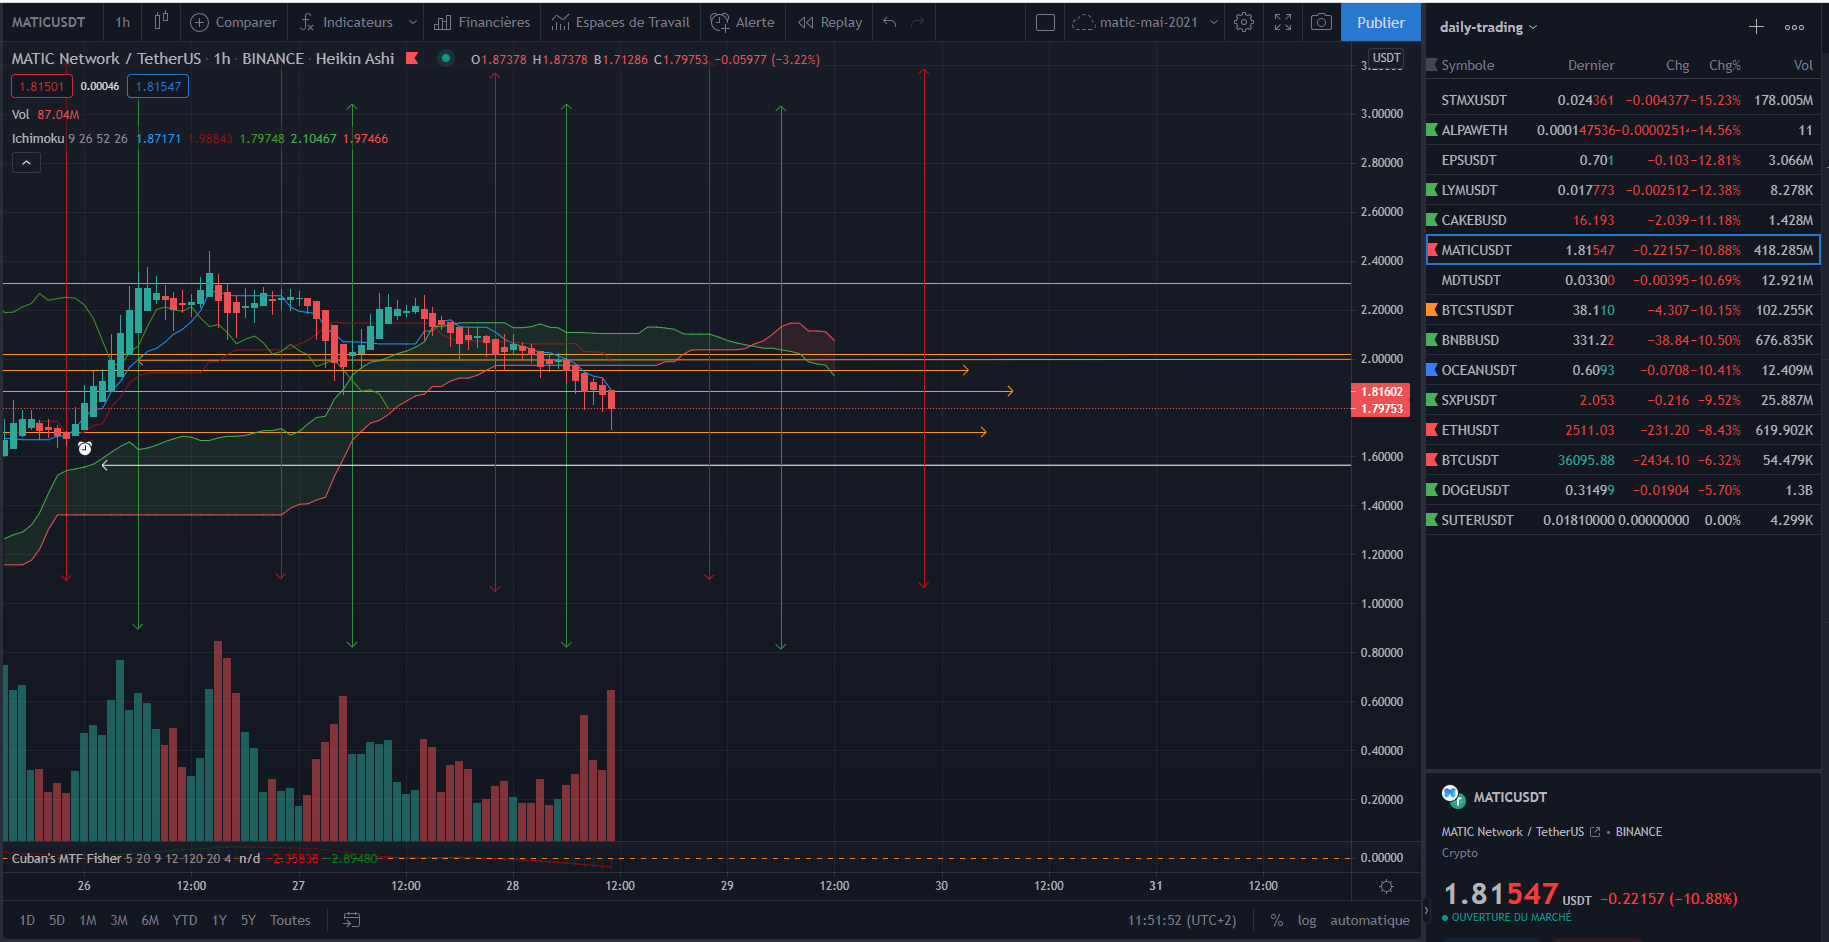This screenshot has height=942, width=1829.
Task: Select the chart layout square icon
Action: 1045,22
